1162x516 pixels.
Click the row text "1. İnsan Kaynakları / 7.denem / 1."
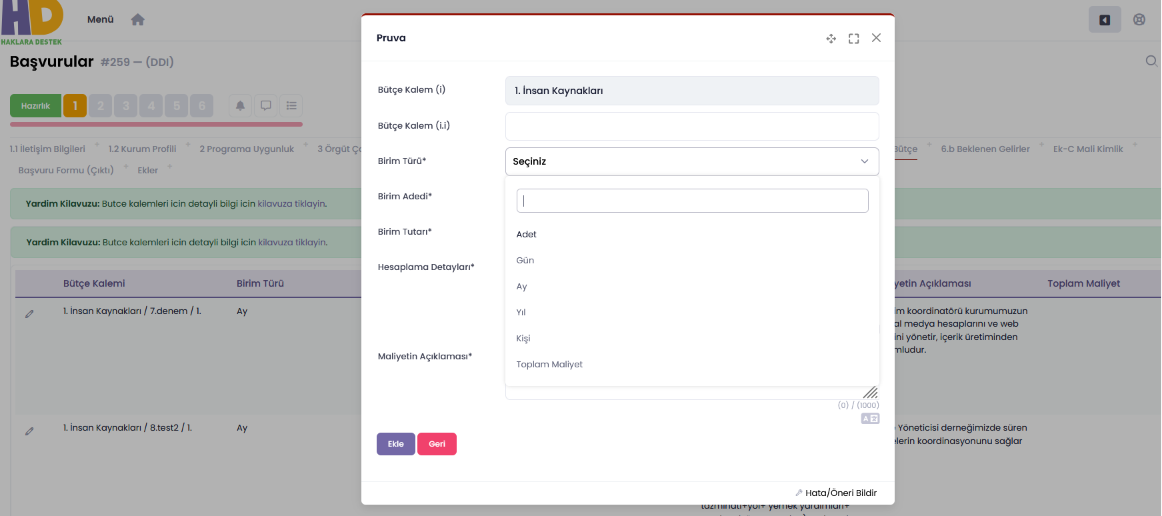(x=133, y=311)
